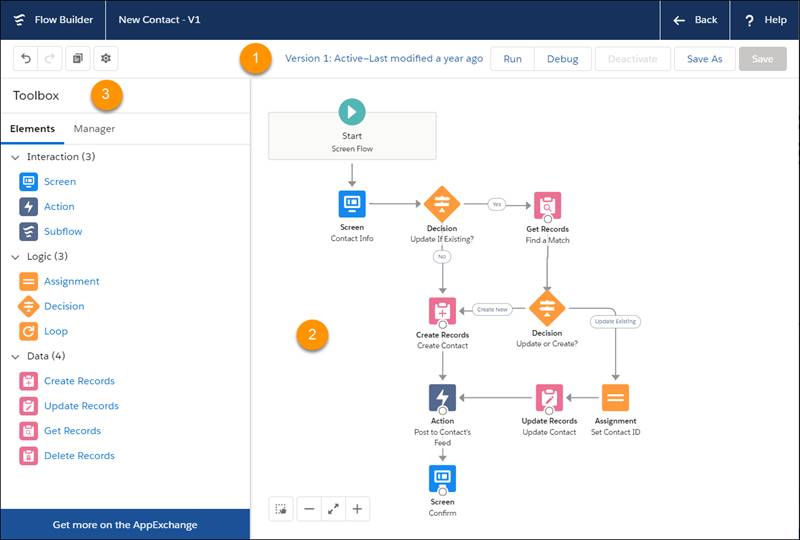Select the Create Contact node on canvas
Screen dimensions: 800x540
click(442, 311)
